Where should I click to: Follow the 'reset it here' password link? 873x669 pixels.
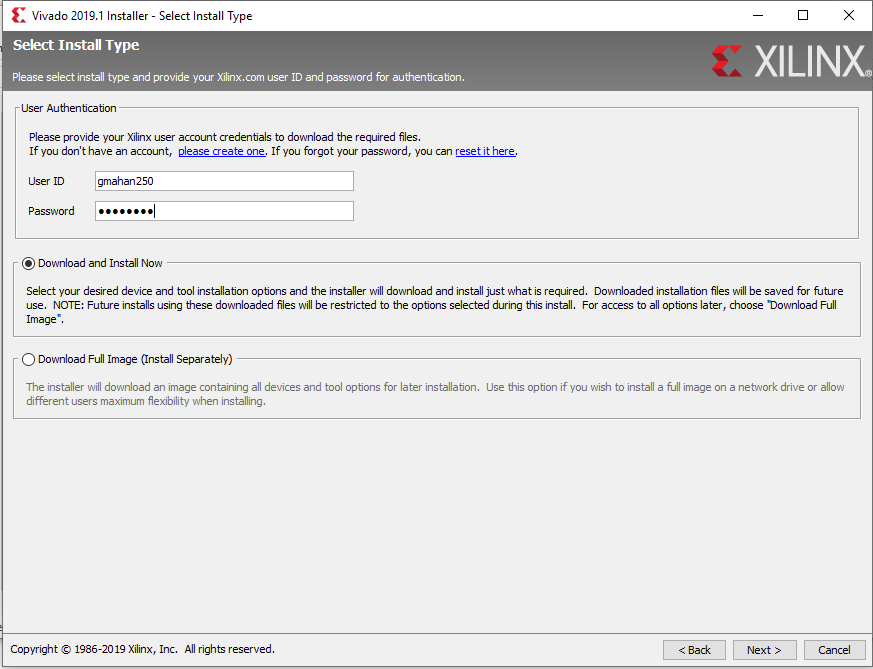485,151
